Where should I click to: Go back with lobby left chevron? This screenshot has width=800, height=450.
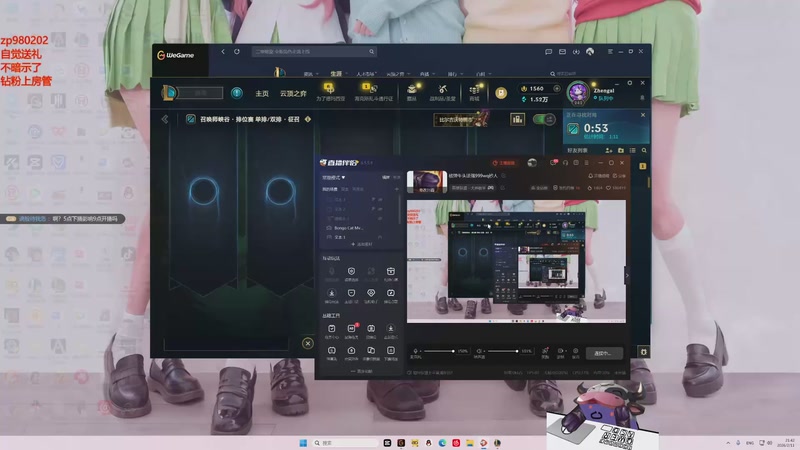(x=165, y=119)
